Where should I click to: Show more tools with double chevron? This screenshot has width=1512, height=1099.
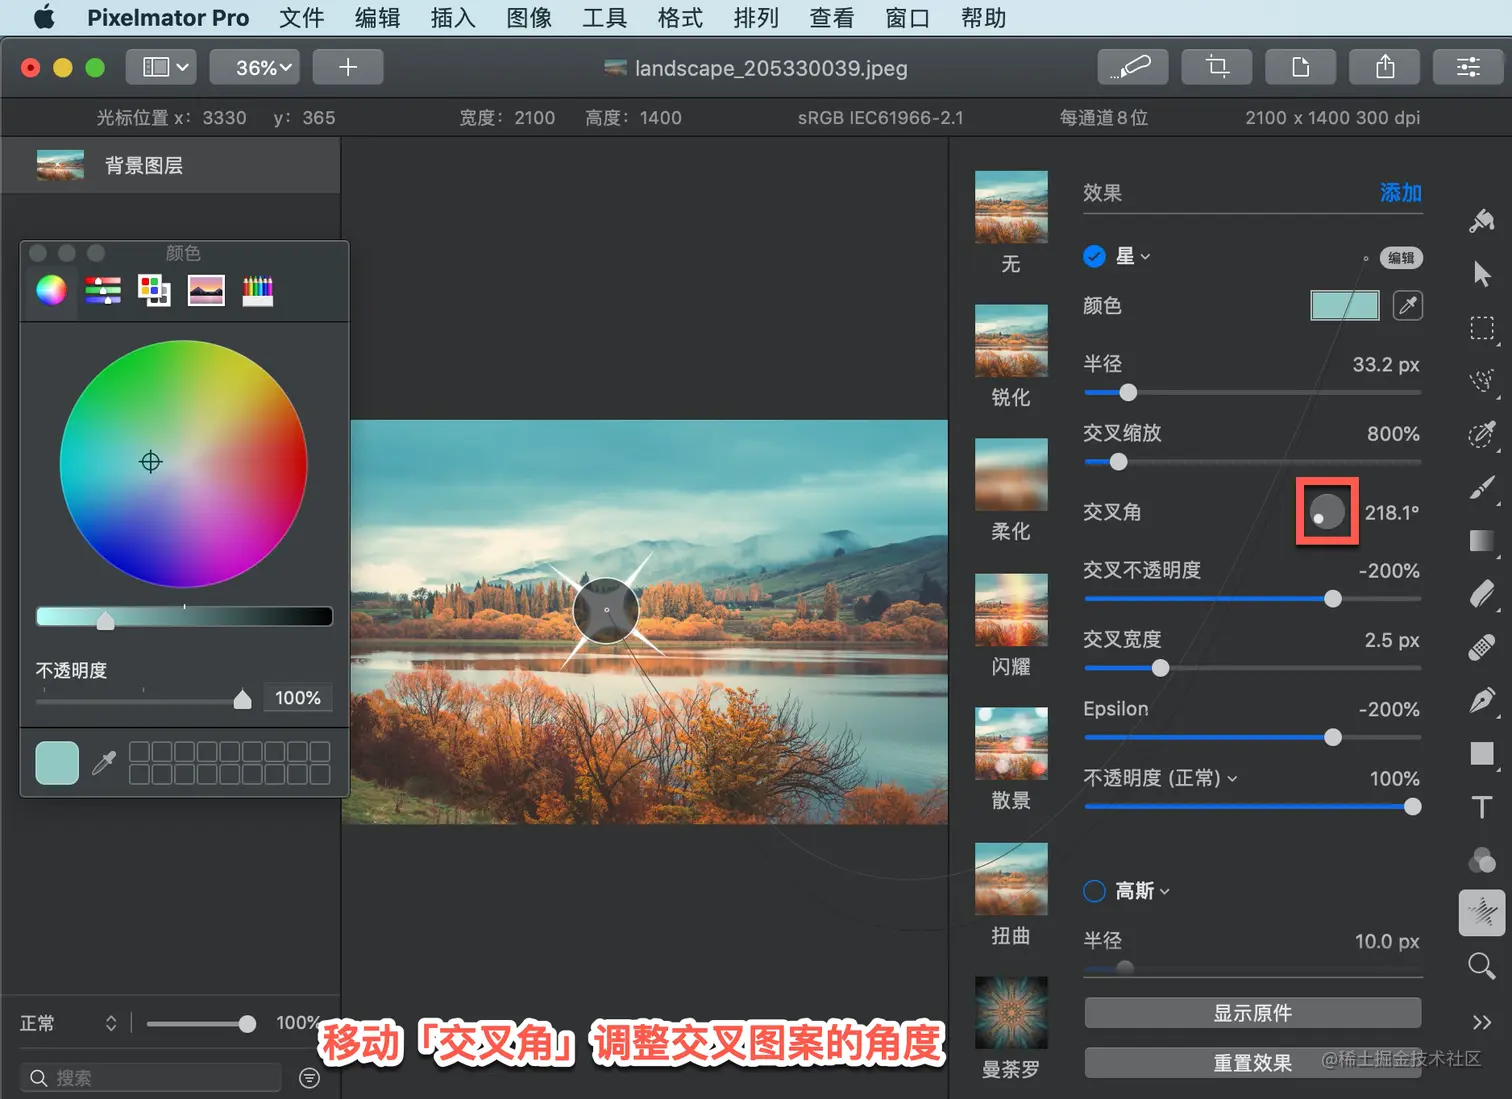click(1482, 1022)
